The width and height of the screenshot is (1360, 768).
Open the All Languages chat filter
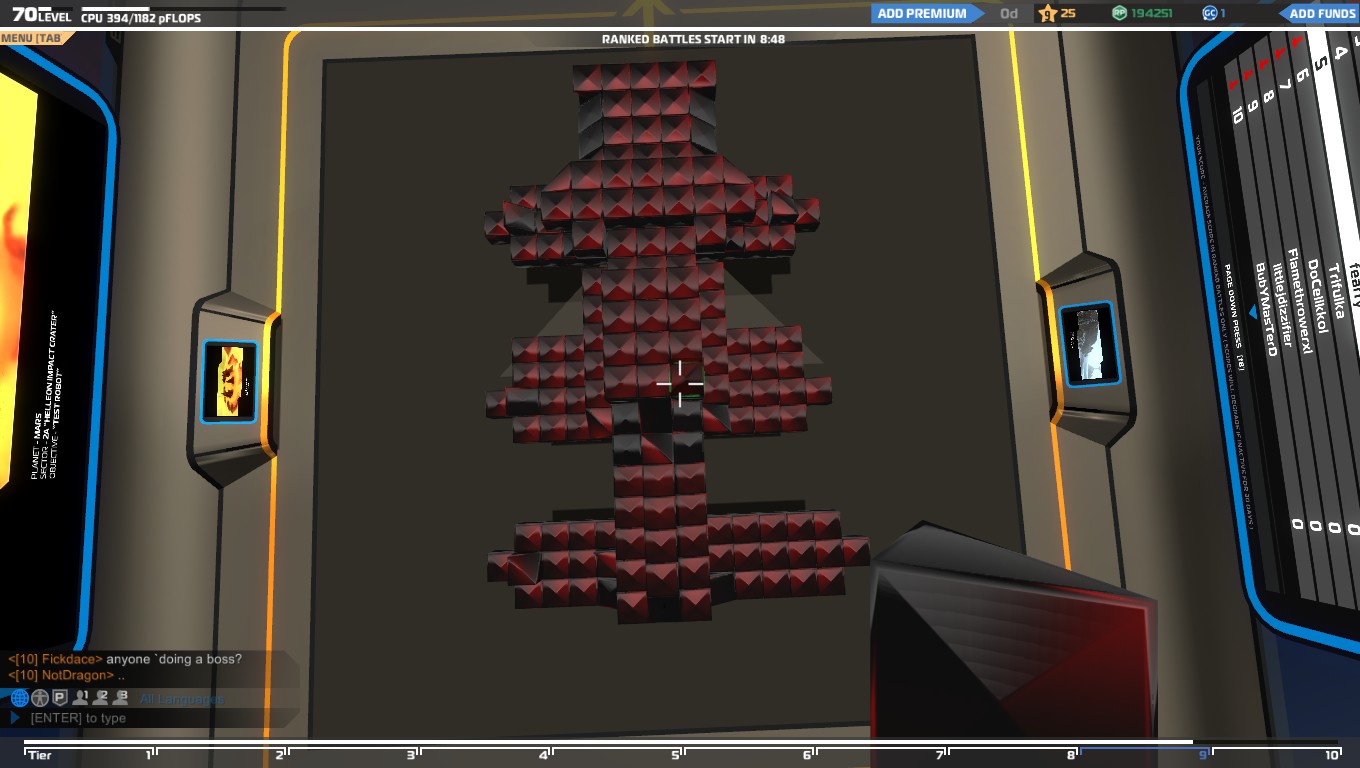182,699
